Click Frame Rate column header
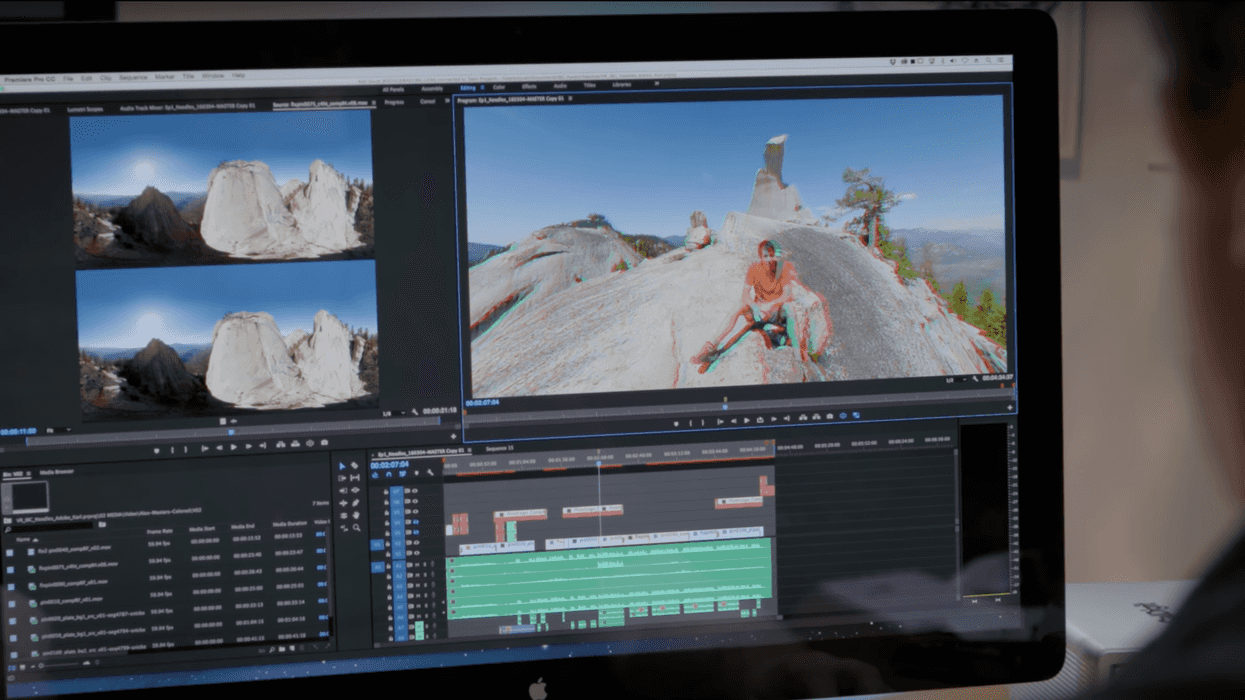This screenshot has width=1245, height=700. (x=160, y=531)
